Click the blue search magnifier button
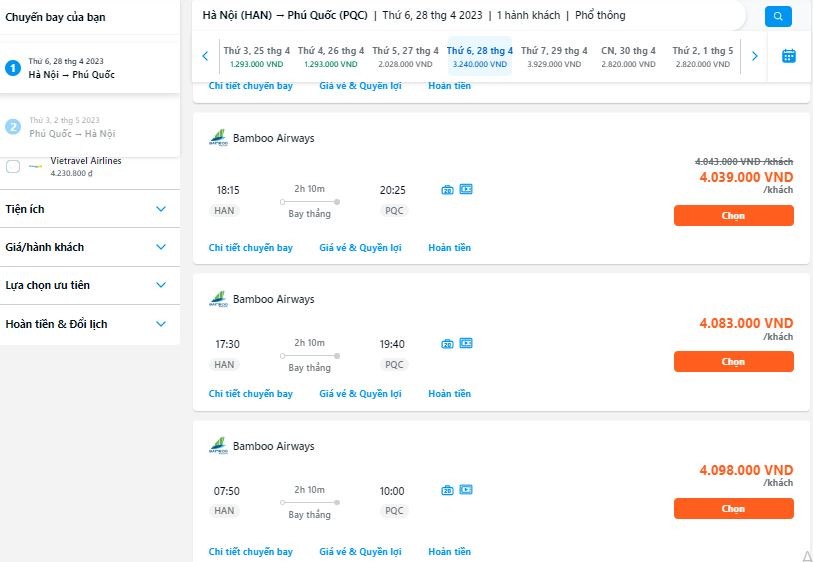 778,16
